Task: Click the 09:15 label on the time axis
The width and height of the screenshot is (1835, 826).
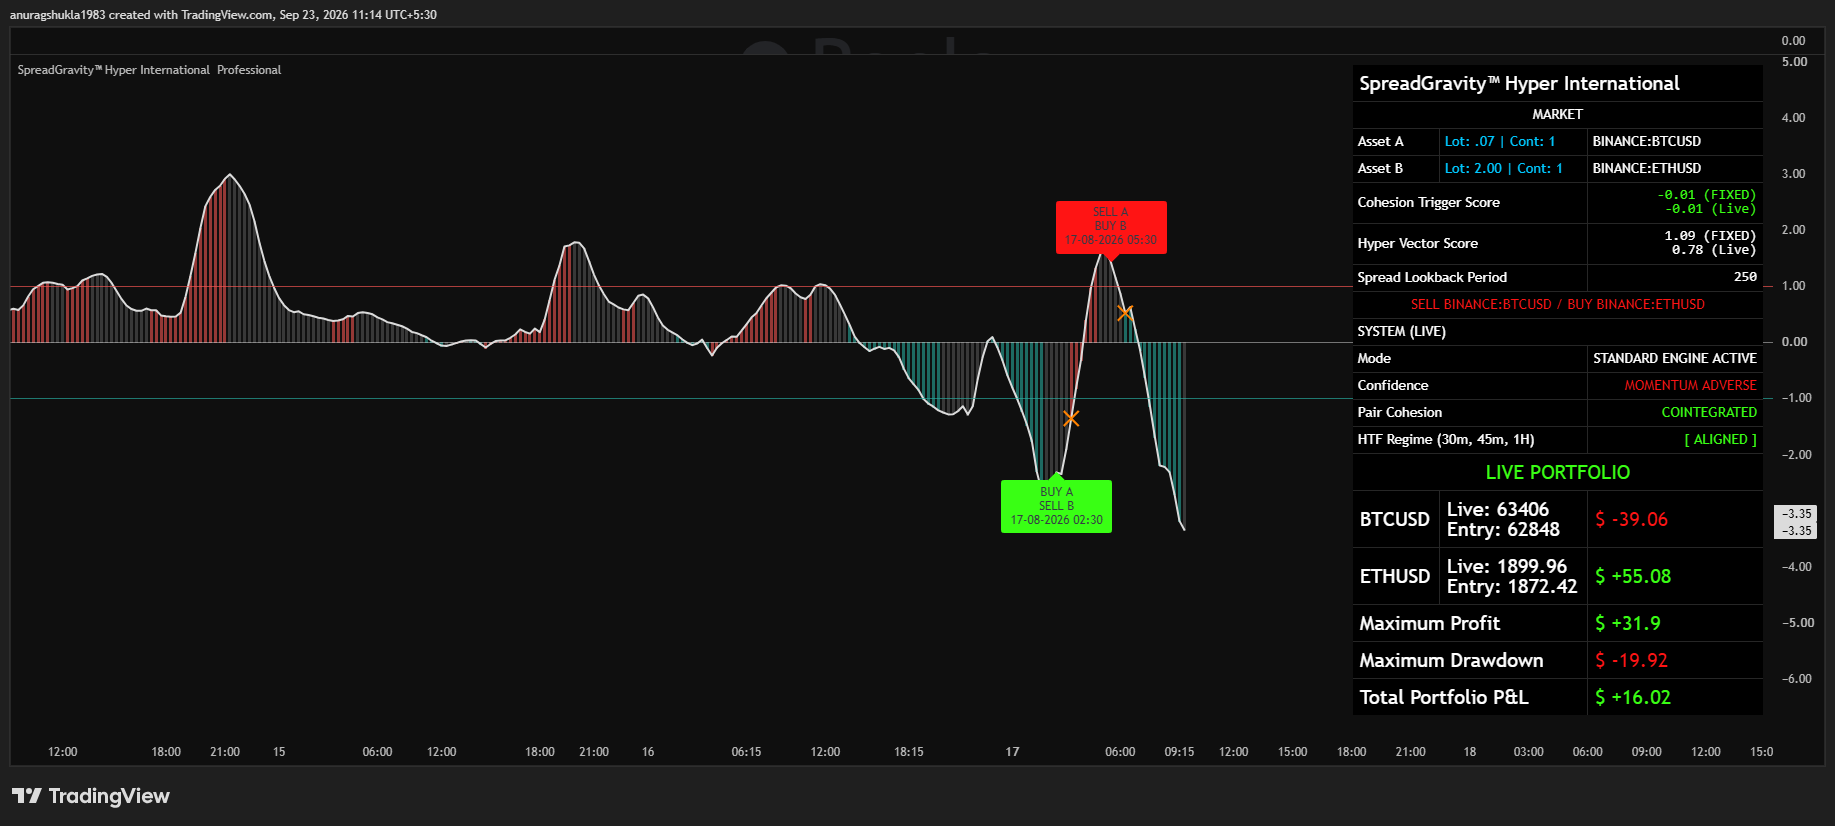Action: coord(1179,752)
